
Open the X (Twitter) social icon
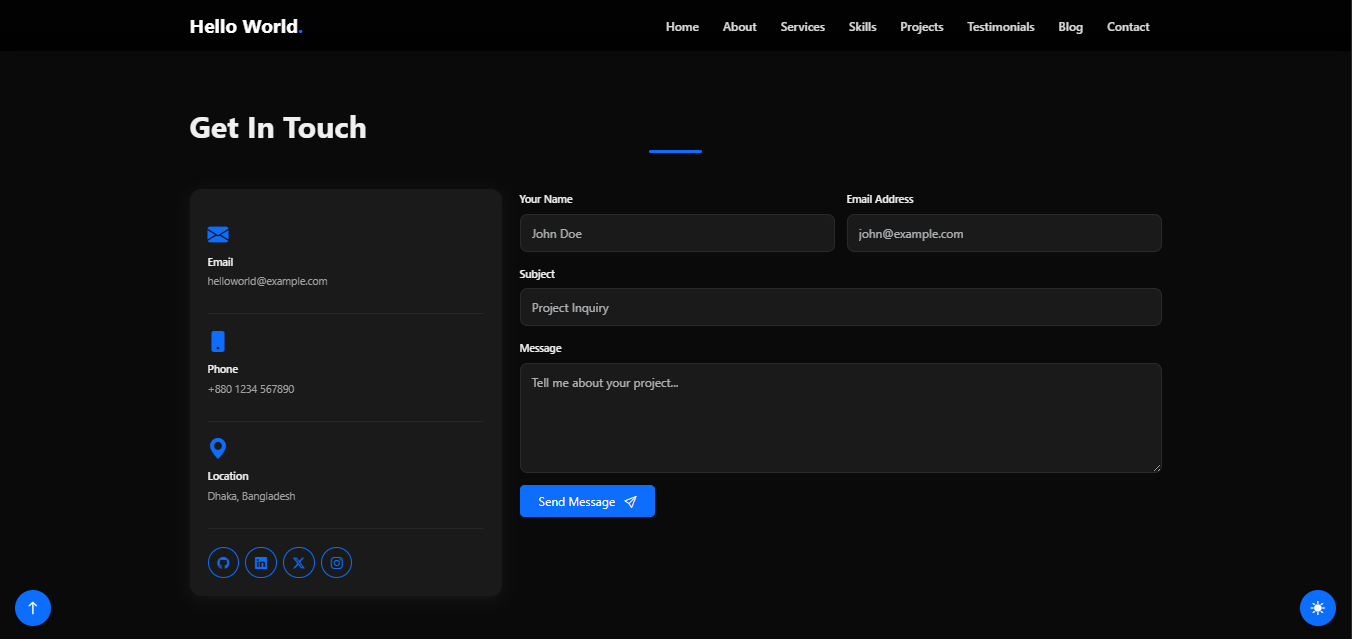tap(299, 563)
